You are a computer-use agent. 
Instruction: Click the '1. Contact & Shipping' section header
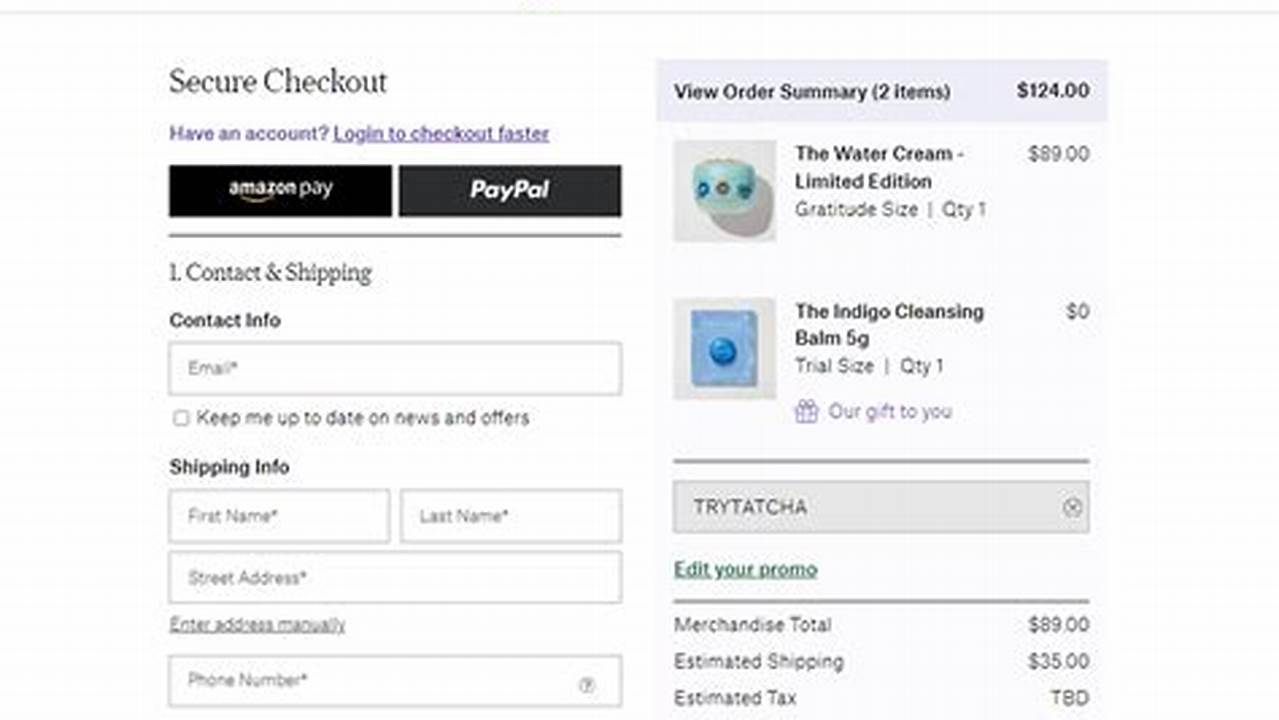(270, 273)
